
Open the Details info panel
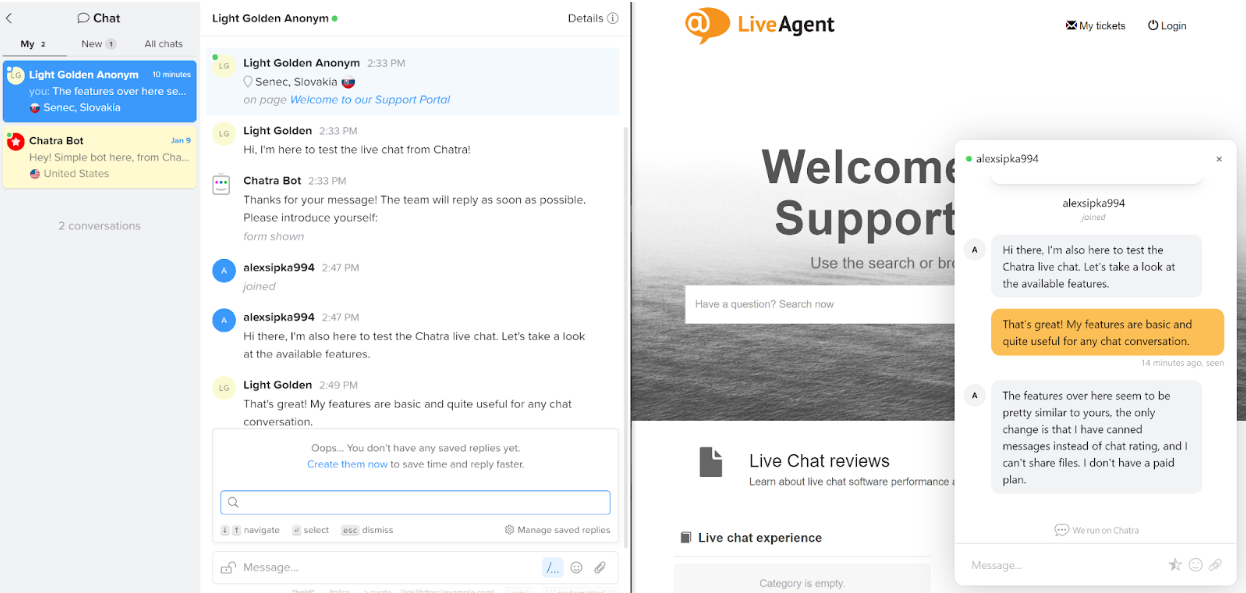click(592, 18)
